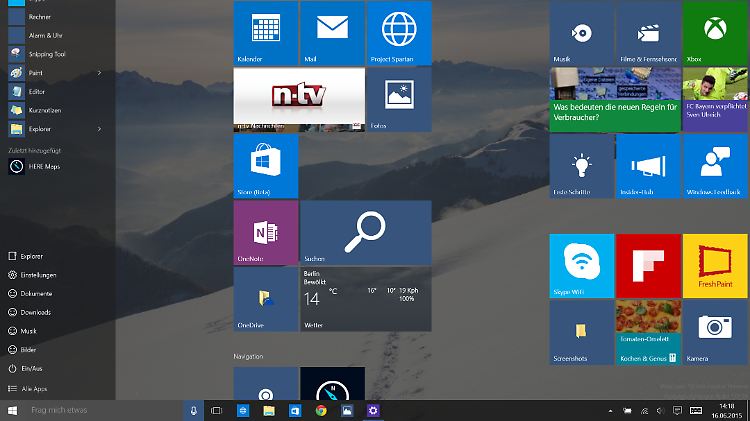Focus the 'Frag mich etwas' search box
Viewport: 750px width, 421px height.
[x=103, y=410]
